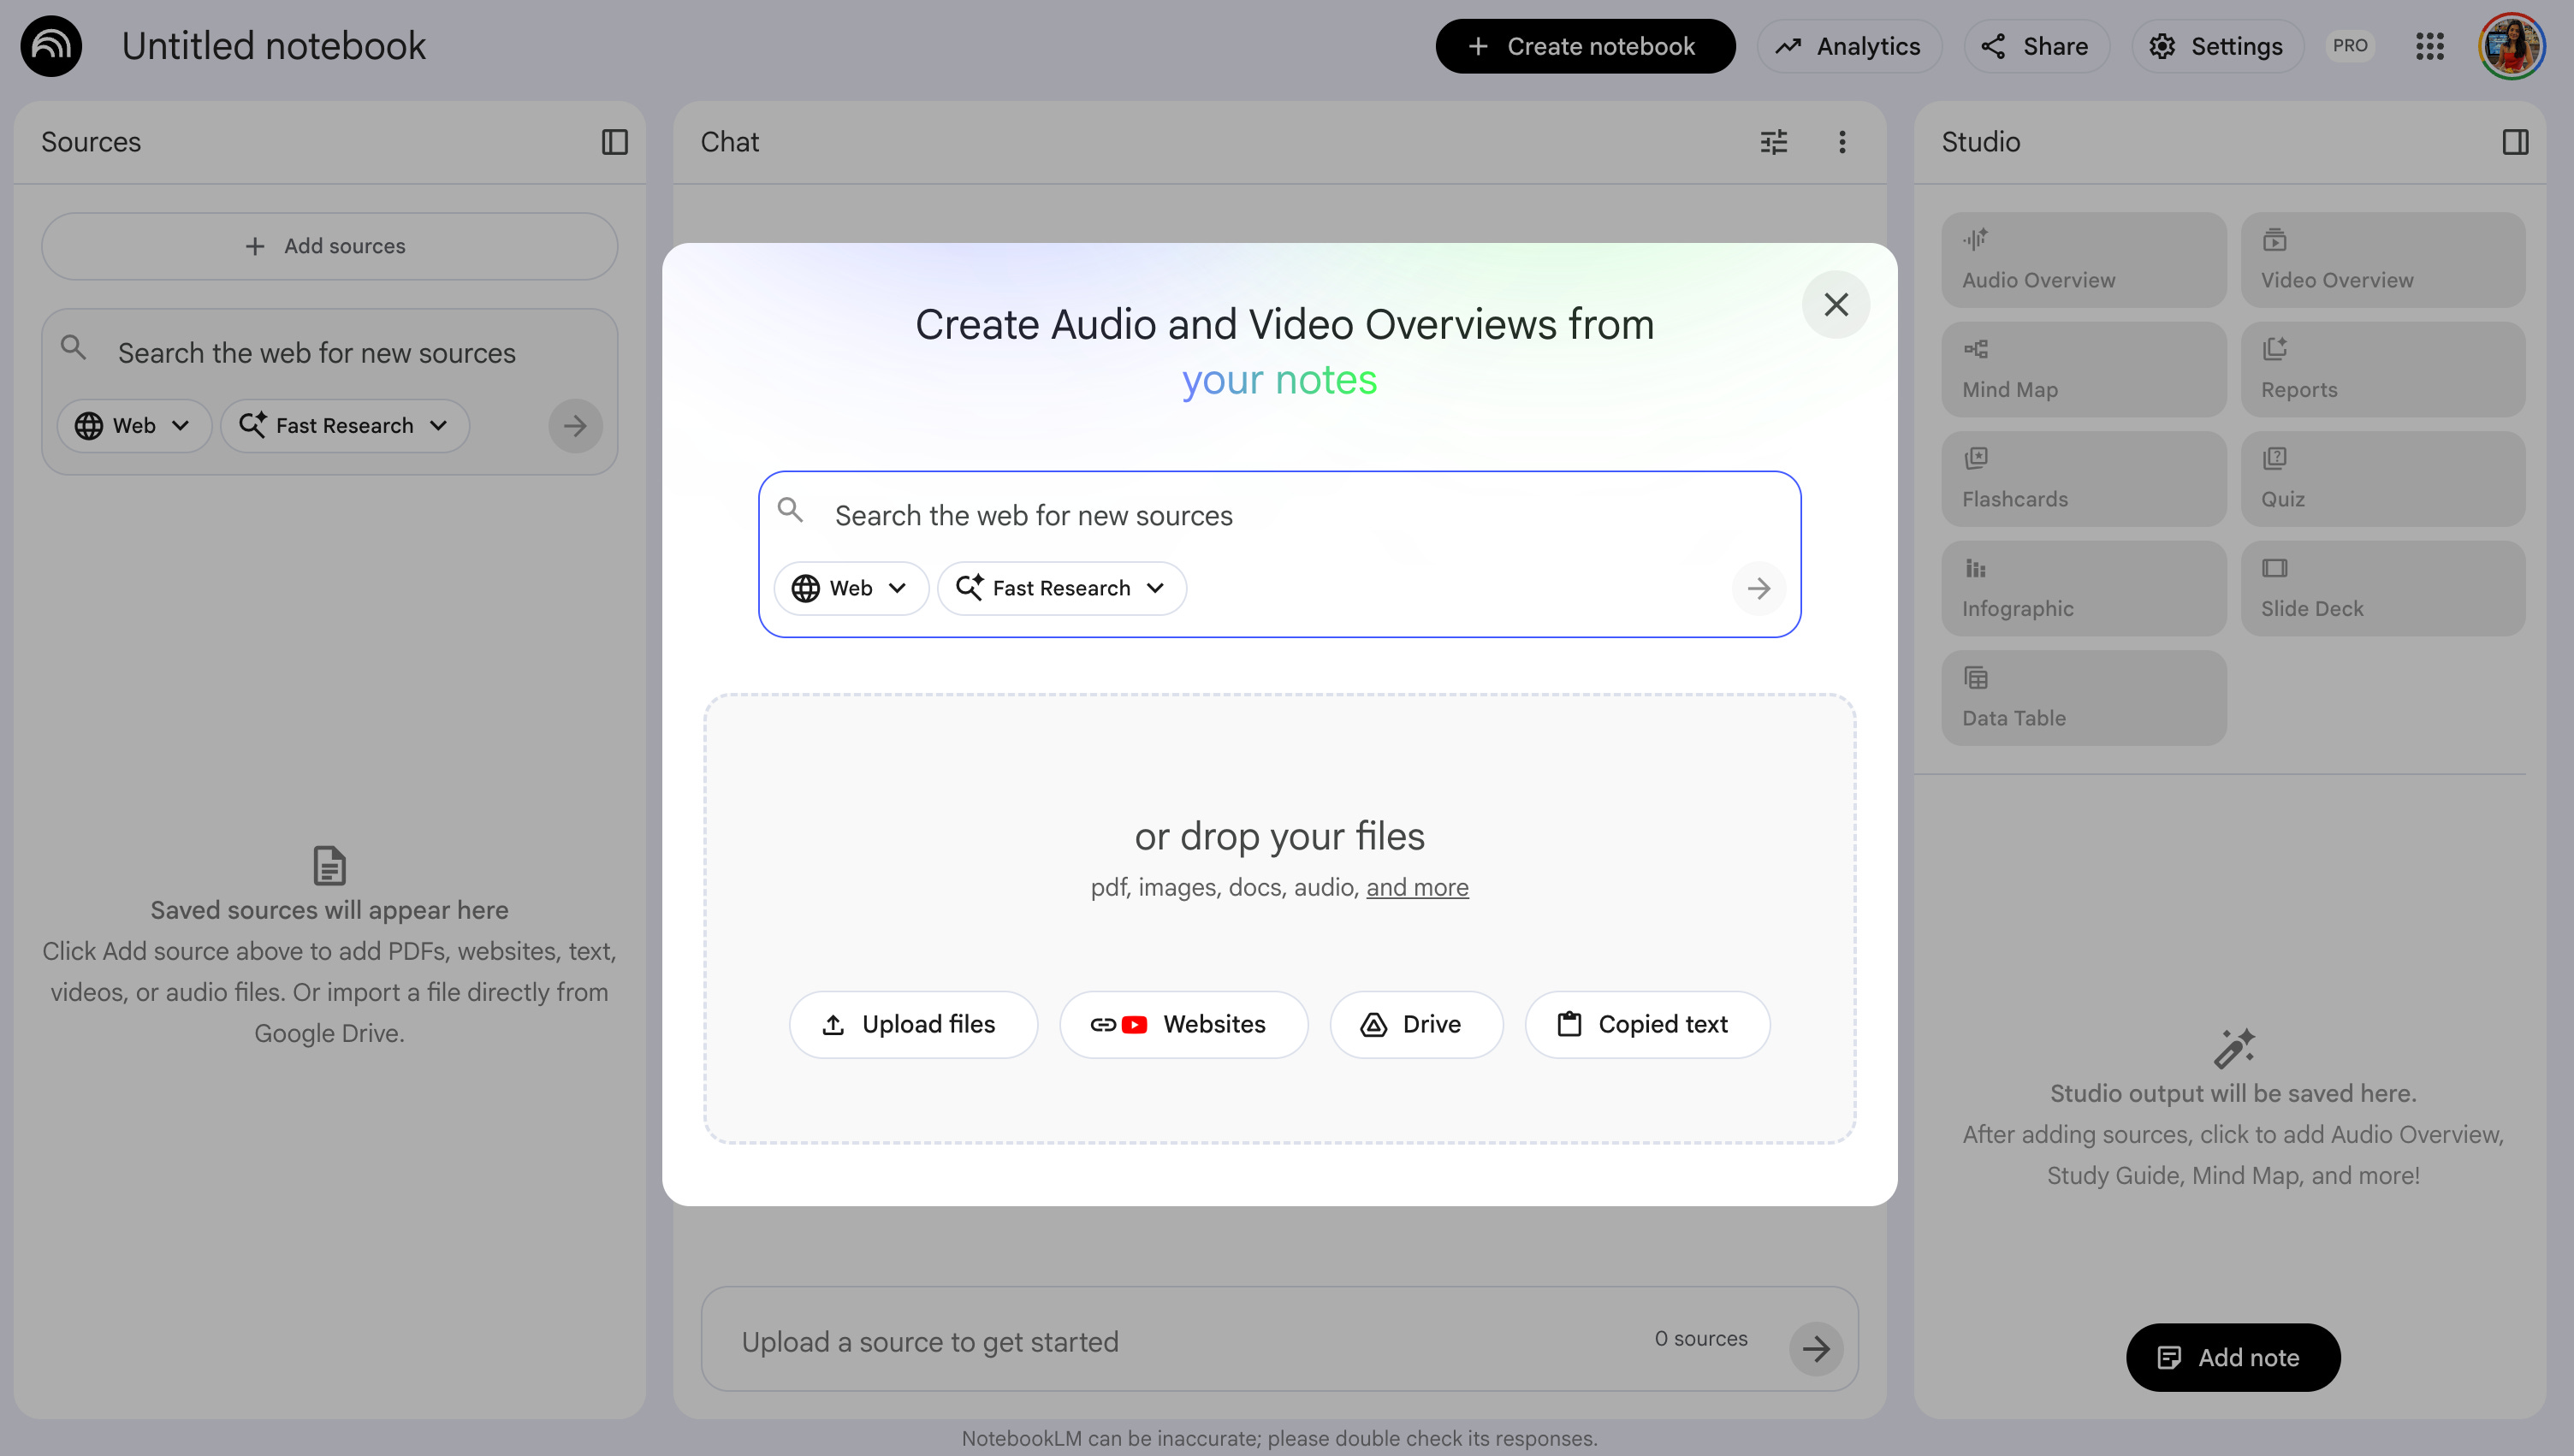Open the Google apps grid
Screen dimensions: 2574x1456
pos(2430,46)
